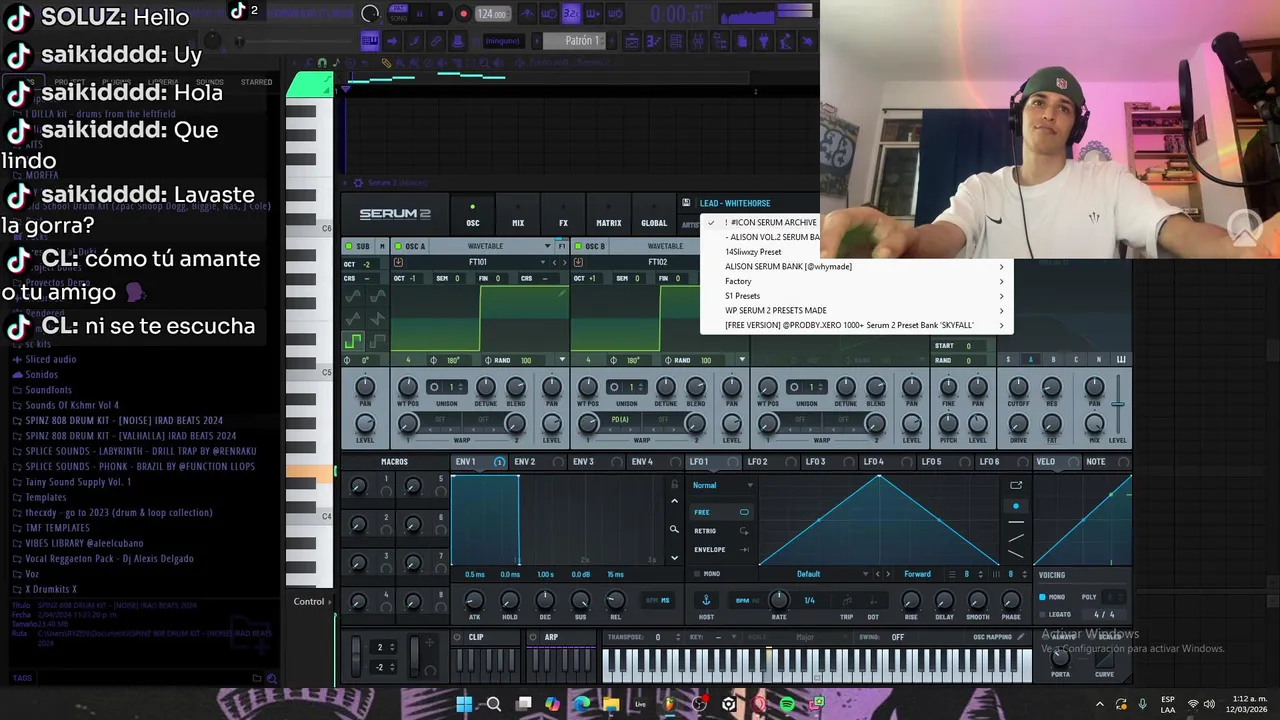This screenshot has height=720, width=1280.
Task: Toggle the CLIP power button
Action: tap(457, 637)
